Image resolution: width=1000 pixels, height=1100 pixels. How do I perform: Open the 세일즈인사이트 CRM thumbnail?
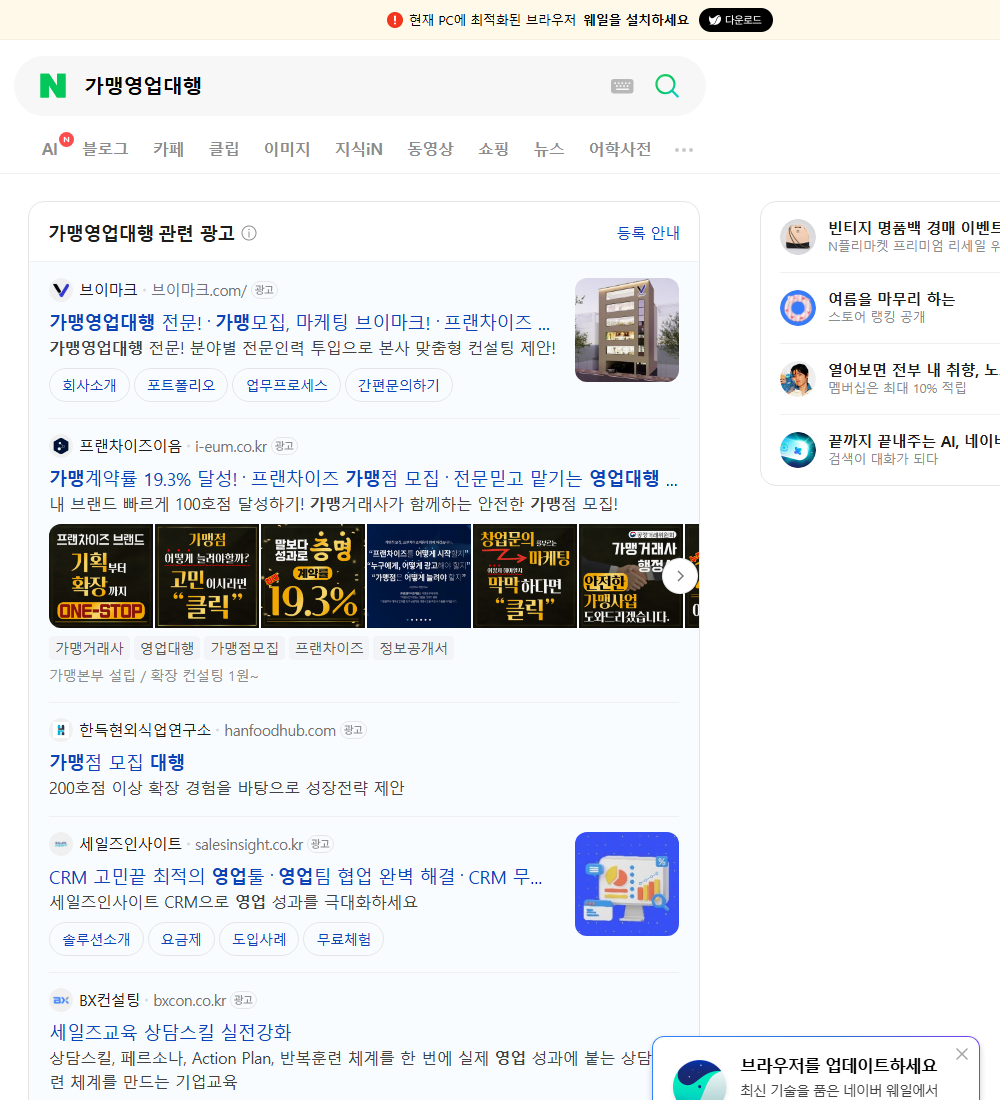(x=627, y=884)
